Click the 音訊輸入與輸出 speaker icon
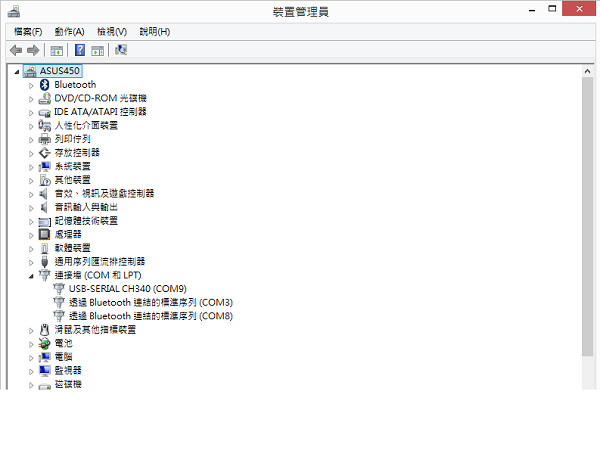The width and height of the screenshot is (600, 463). [44, 208]
